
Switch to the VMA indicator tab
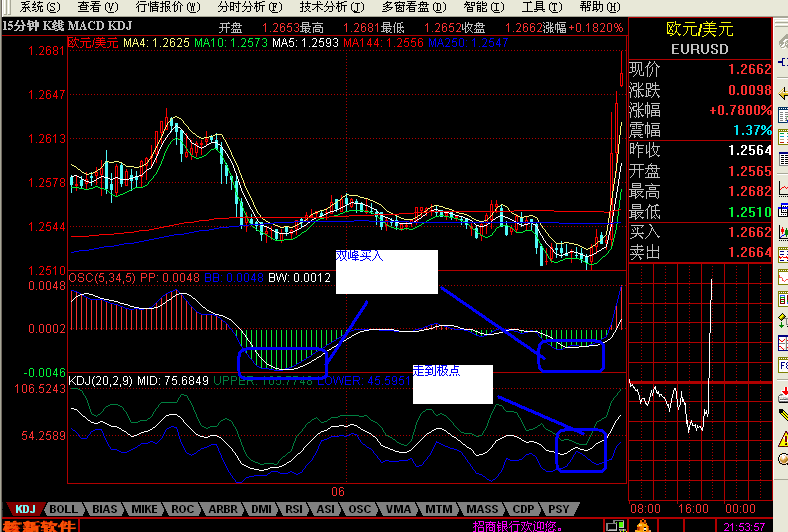(398, 509)
